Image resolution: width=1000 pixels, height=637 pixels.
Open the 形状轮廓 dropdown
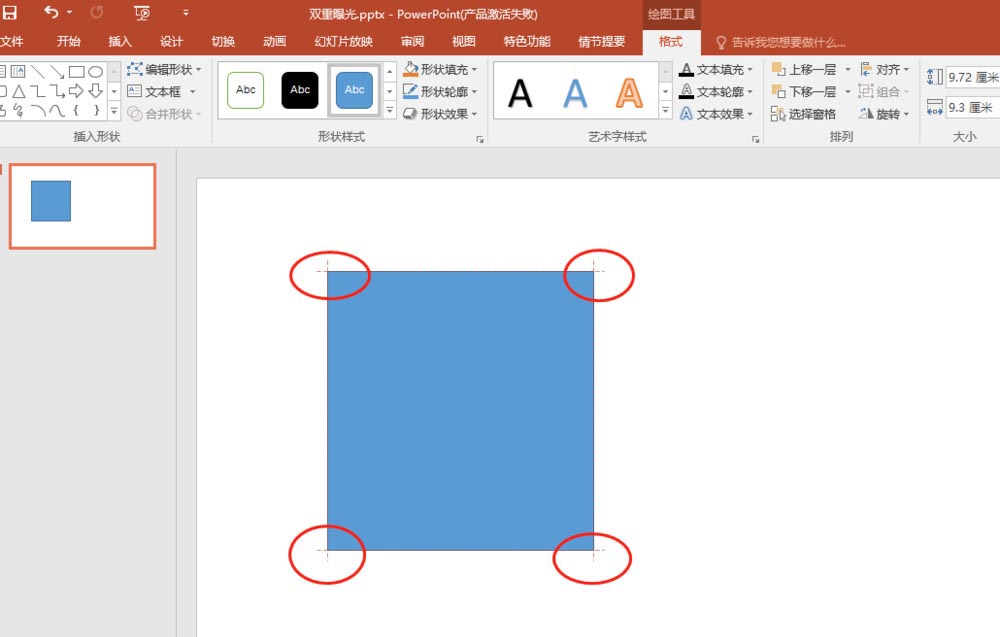[440, 91]
